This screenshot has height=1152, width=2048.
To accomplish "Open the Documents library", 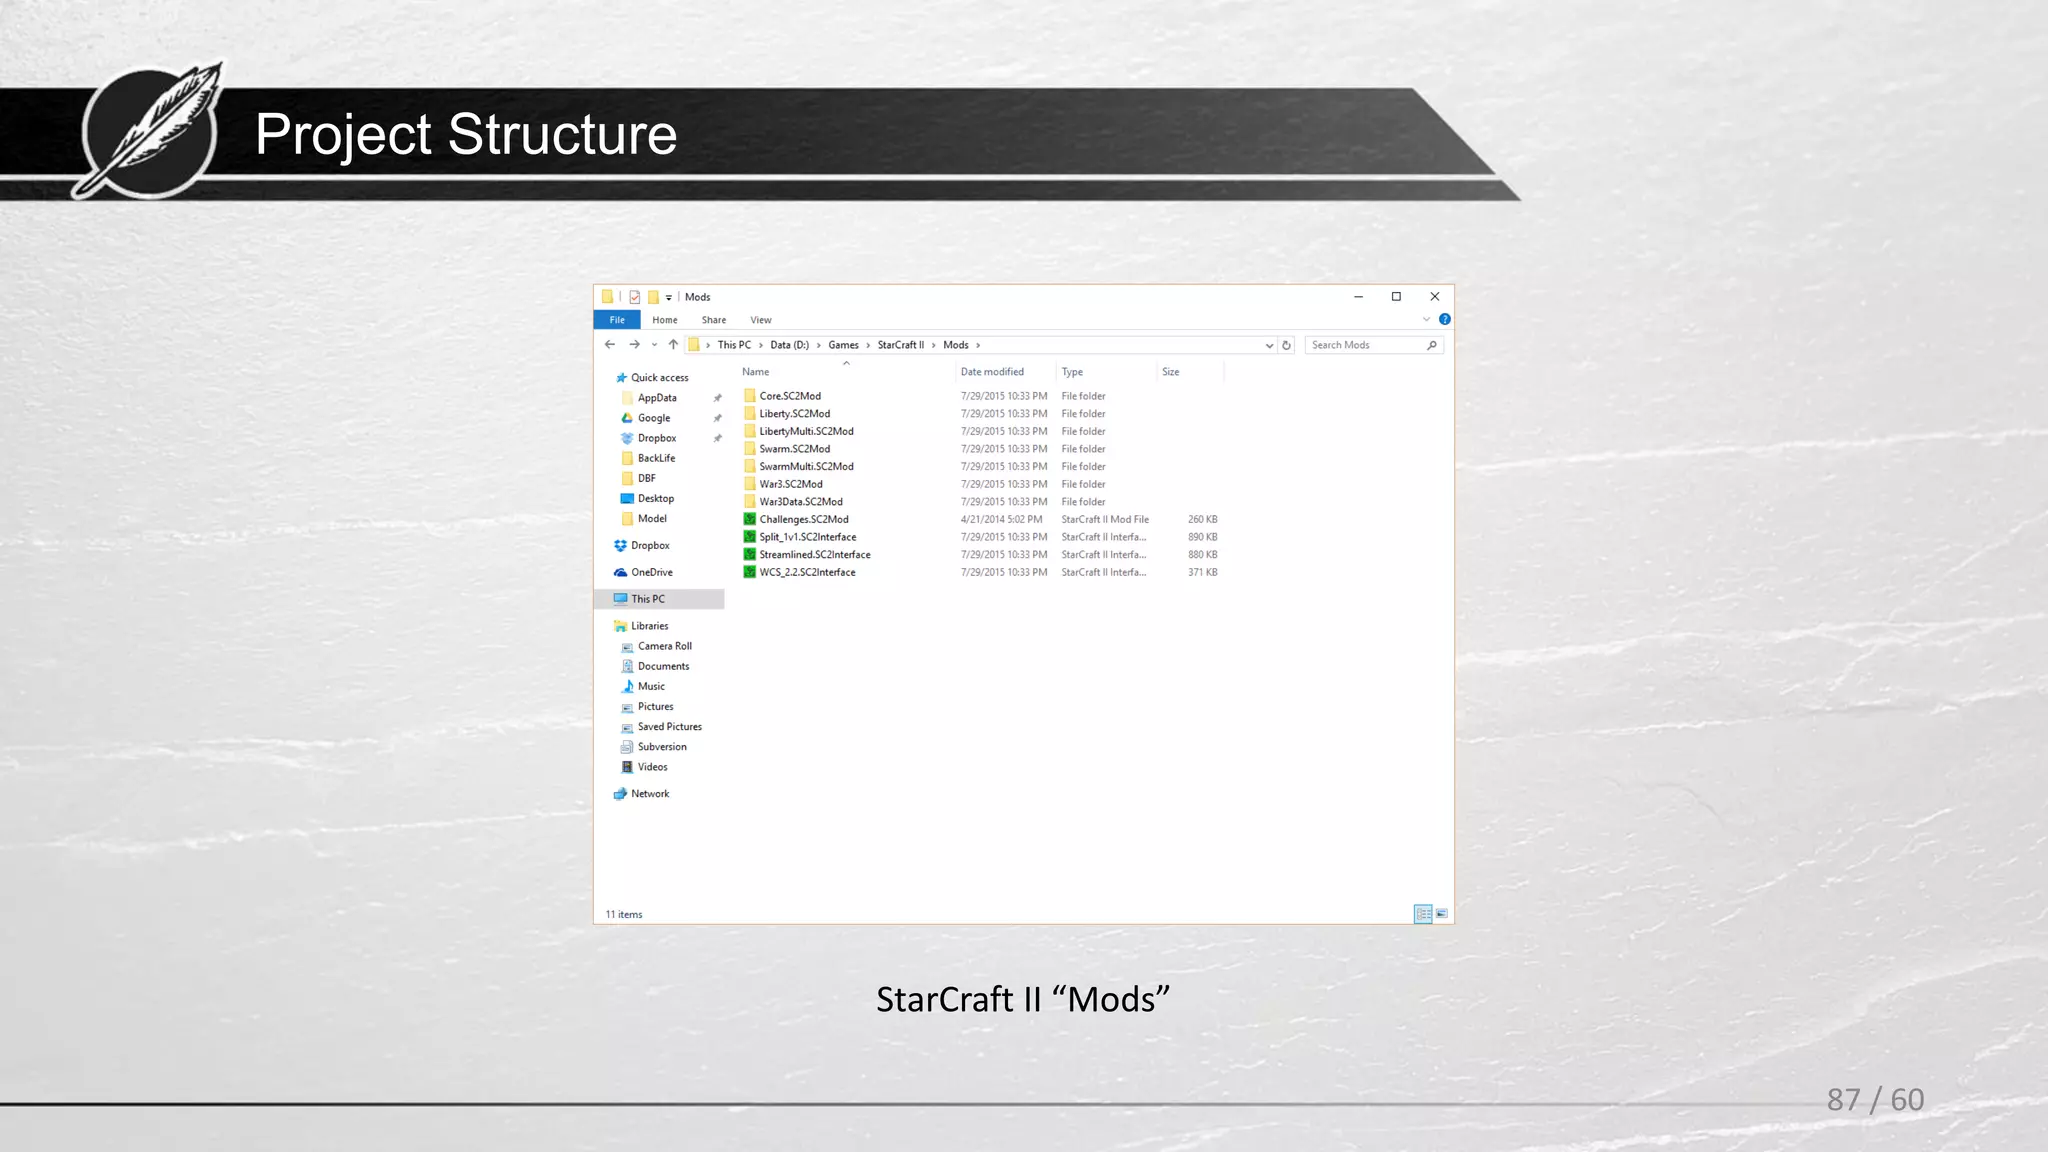I will point(663,666).
